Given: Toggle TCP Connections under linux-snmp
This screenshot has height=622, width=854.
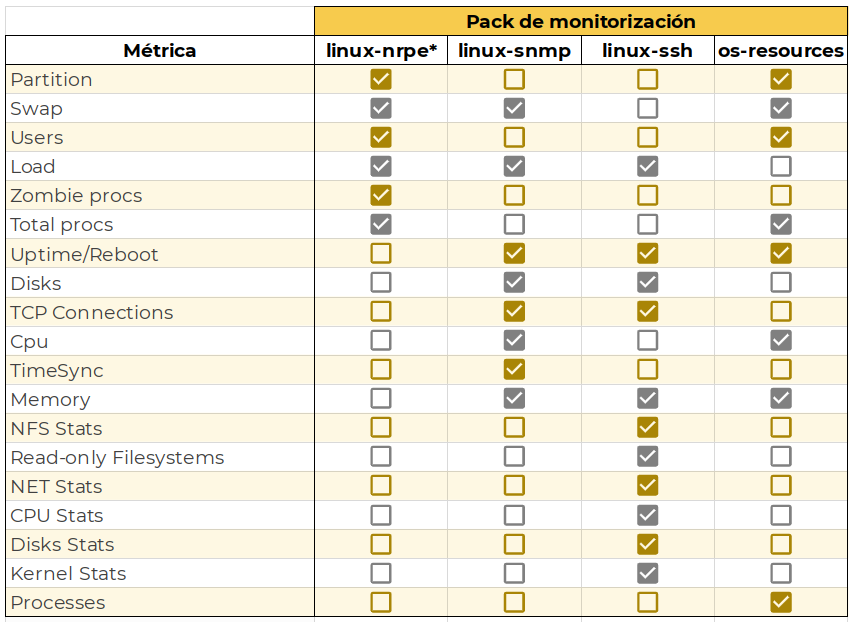Looking at the screenshot, I should [514, 312].
